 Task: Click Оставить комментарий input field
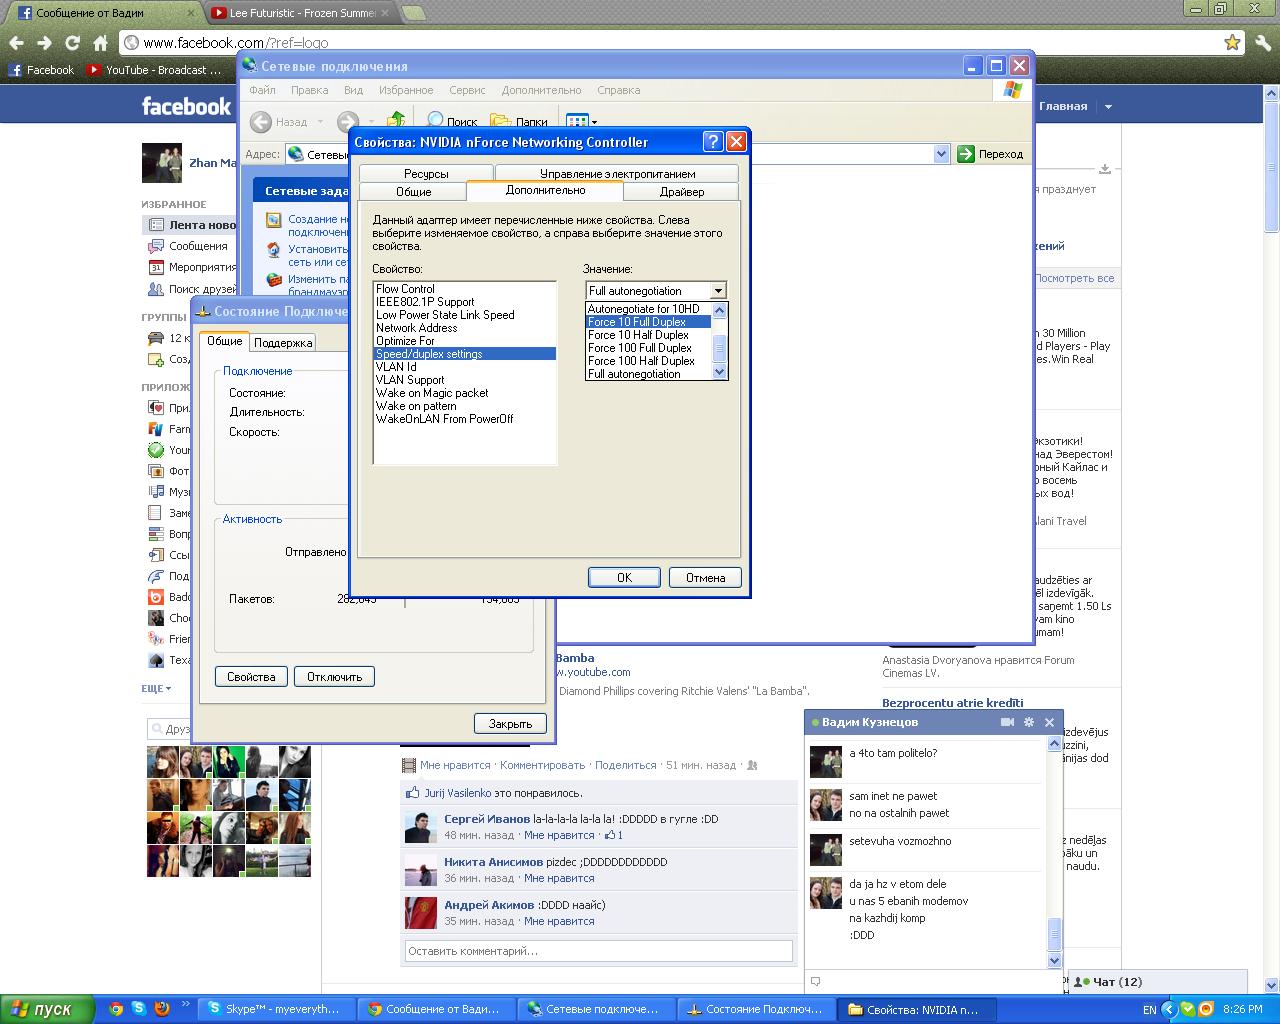coord(598,951)
